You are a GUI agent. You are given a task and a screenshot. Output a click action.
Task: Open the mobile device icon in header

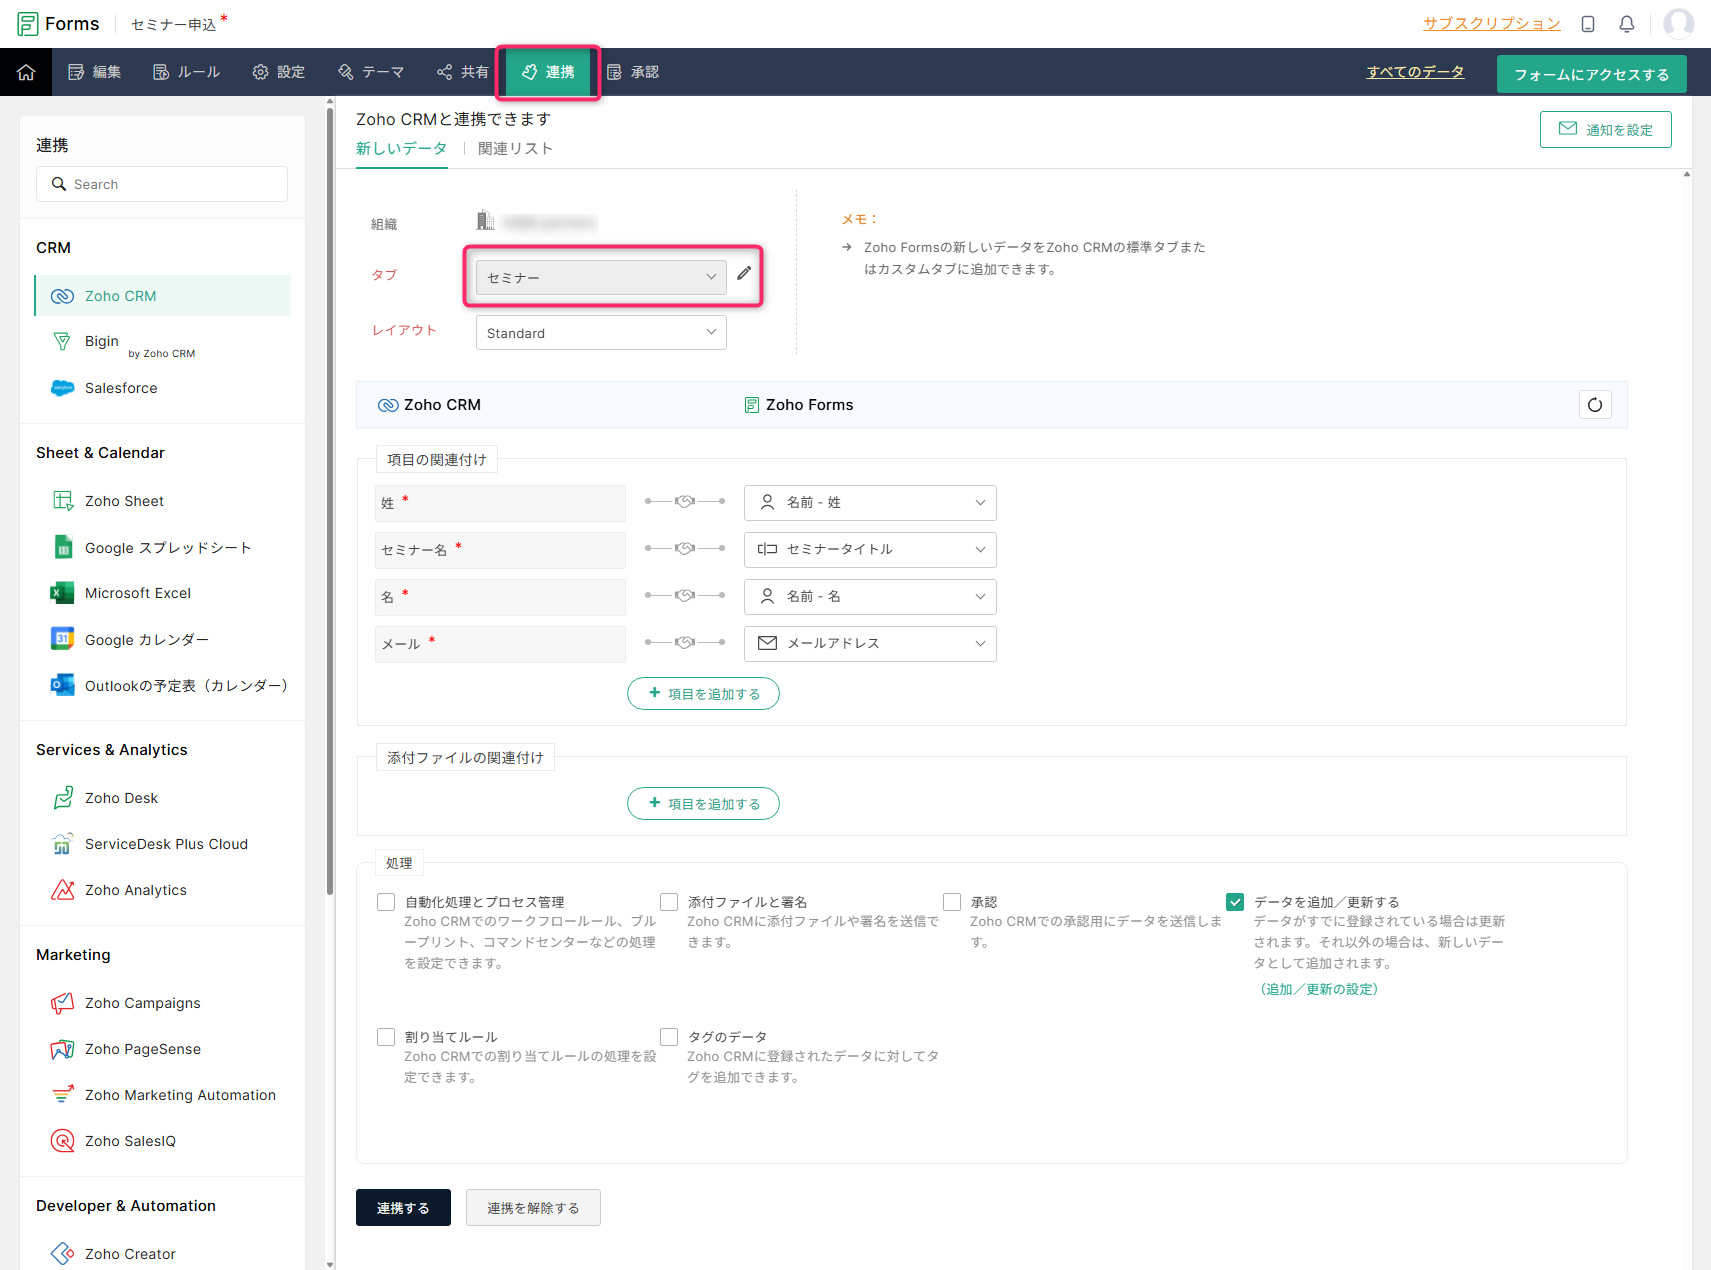[1588, 24]
